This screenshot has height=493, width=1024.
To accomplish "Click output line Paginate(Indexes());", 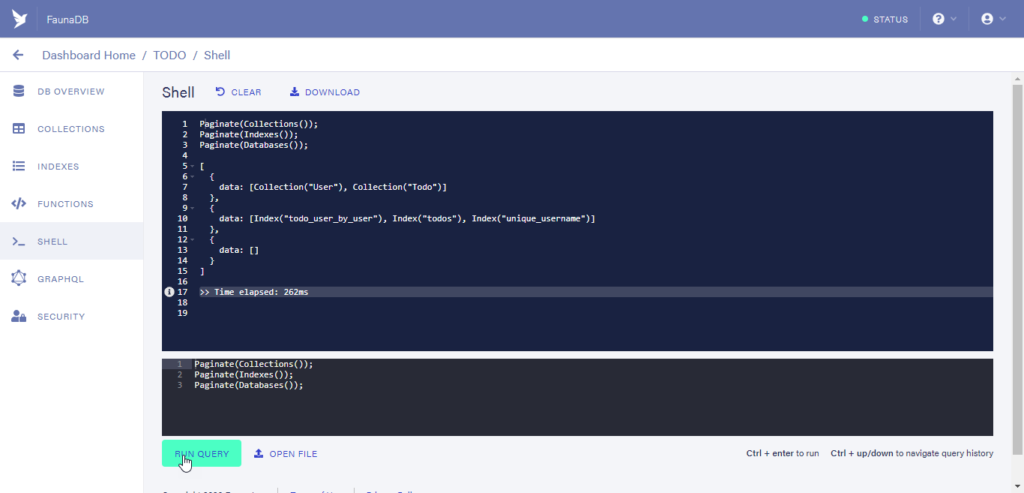I will point(249,135).
